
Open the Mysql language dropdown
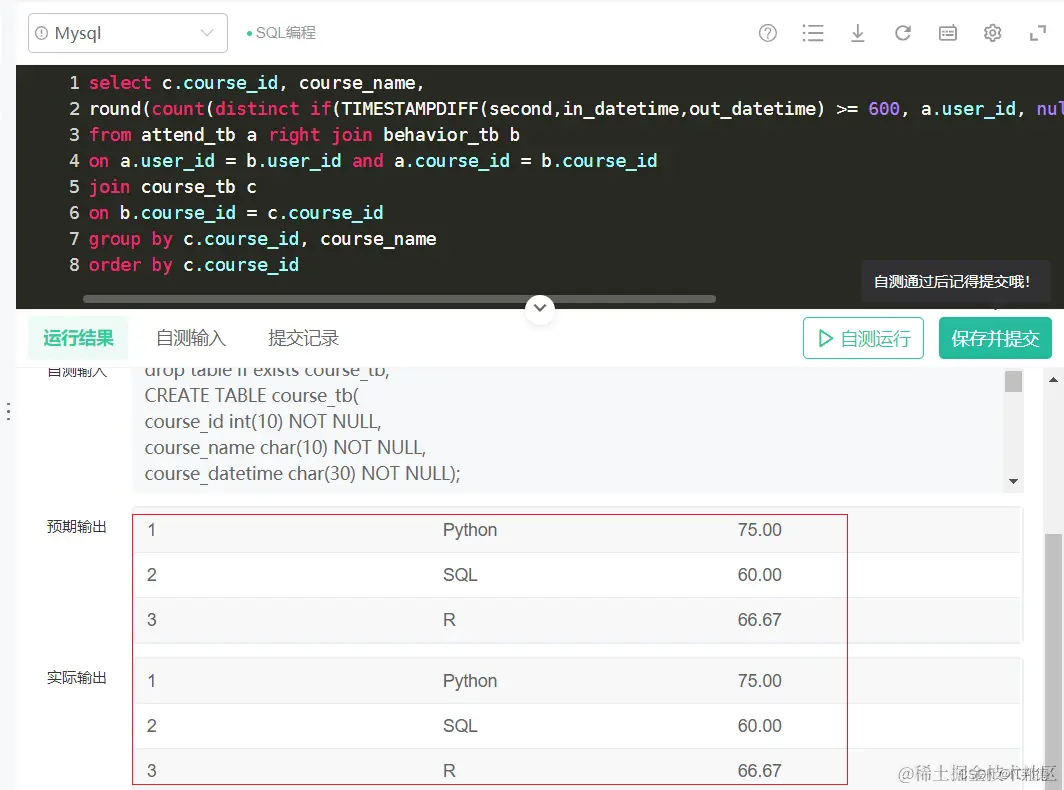point(128,33)
